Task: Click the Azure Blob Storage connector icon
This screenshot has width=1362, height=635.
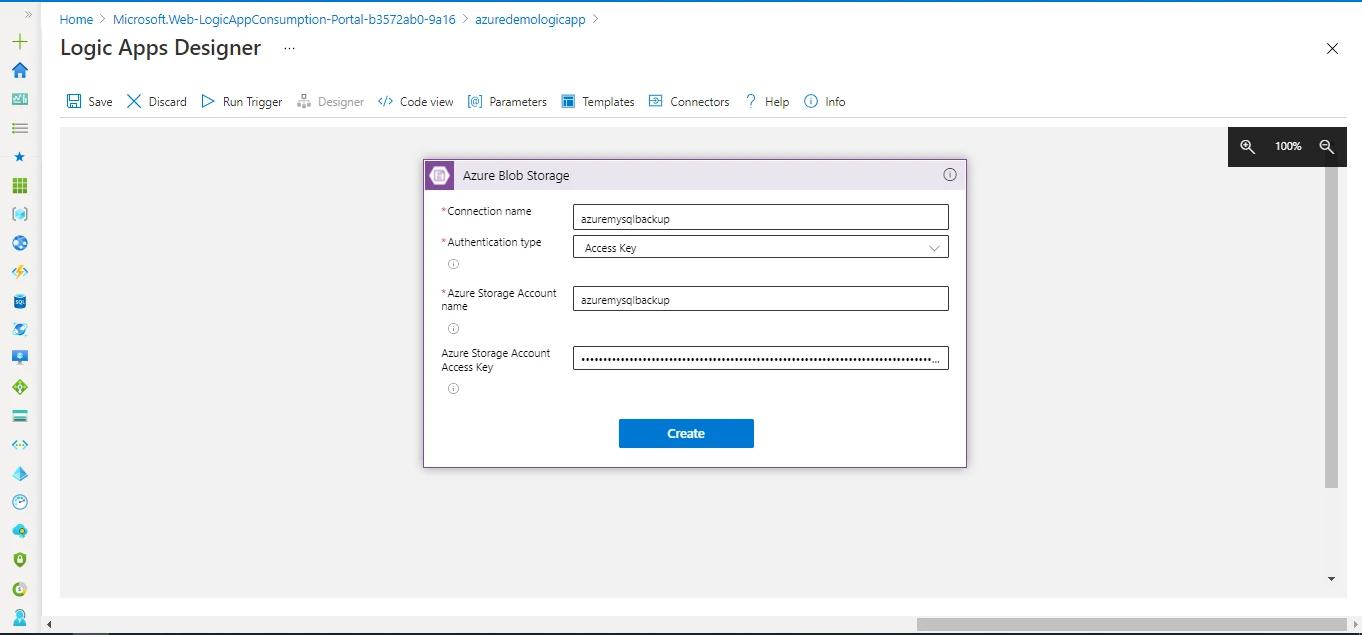Action: [x=439, y=174]
